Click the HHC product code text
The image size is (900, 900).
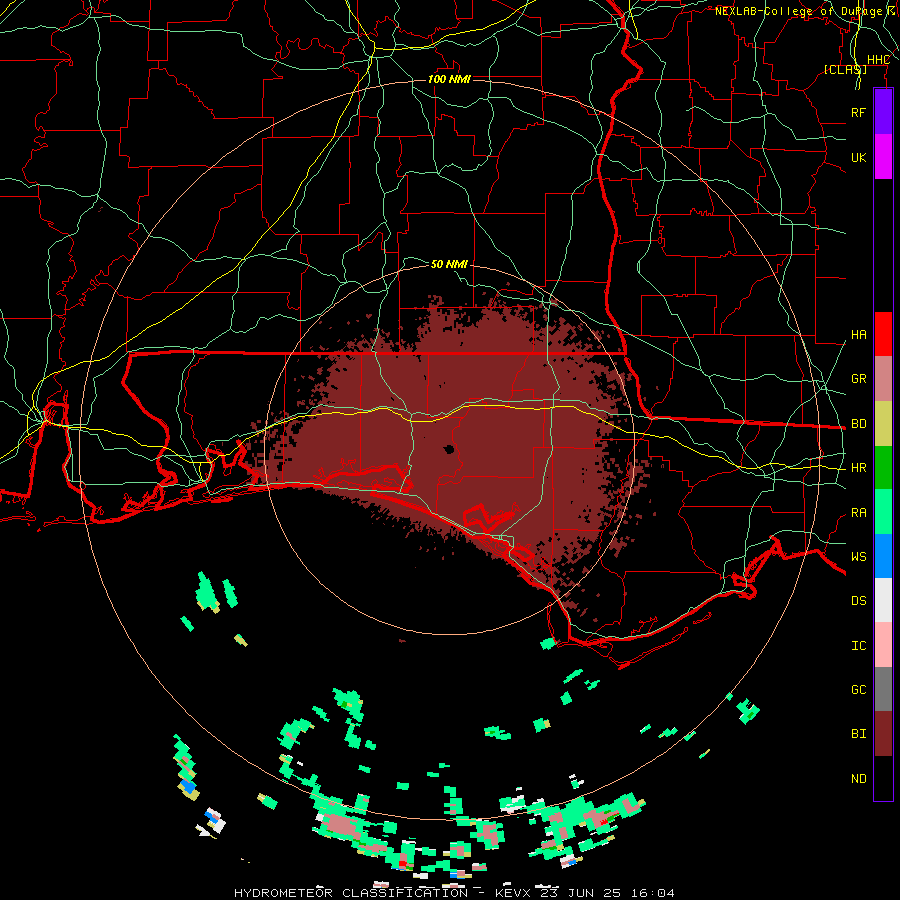(x=878, y=60)
